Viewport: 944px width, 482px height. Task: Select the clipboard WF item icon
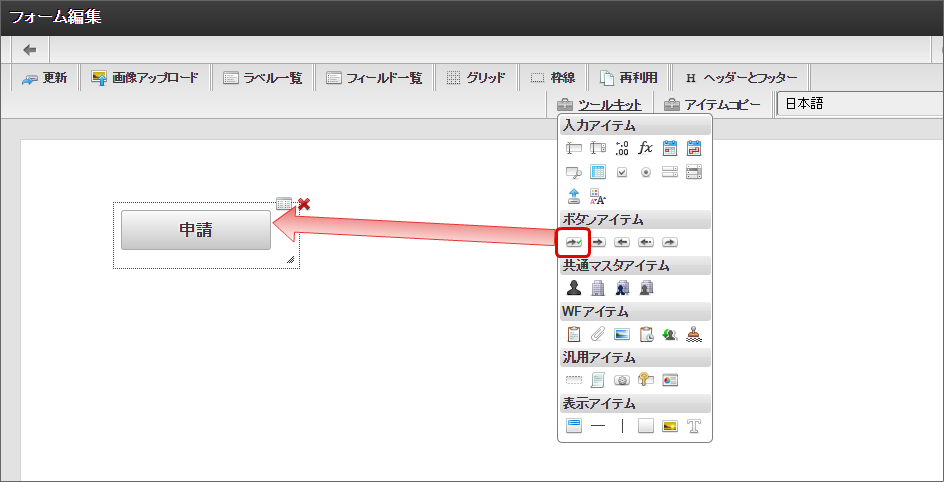point(574,334)
